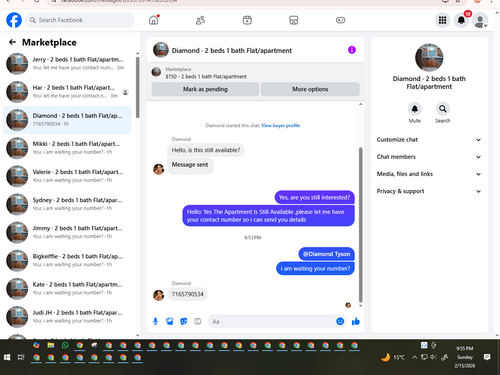Image resolution: width=500 pixels, height=375 pixels.
Task: Open the notifications bell icon
Action: tap(461, 20)
